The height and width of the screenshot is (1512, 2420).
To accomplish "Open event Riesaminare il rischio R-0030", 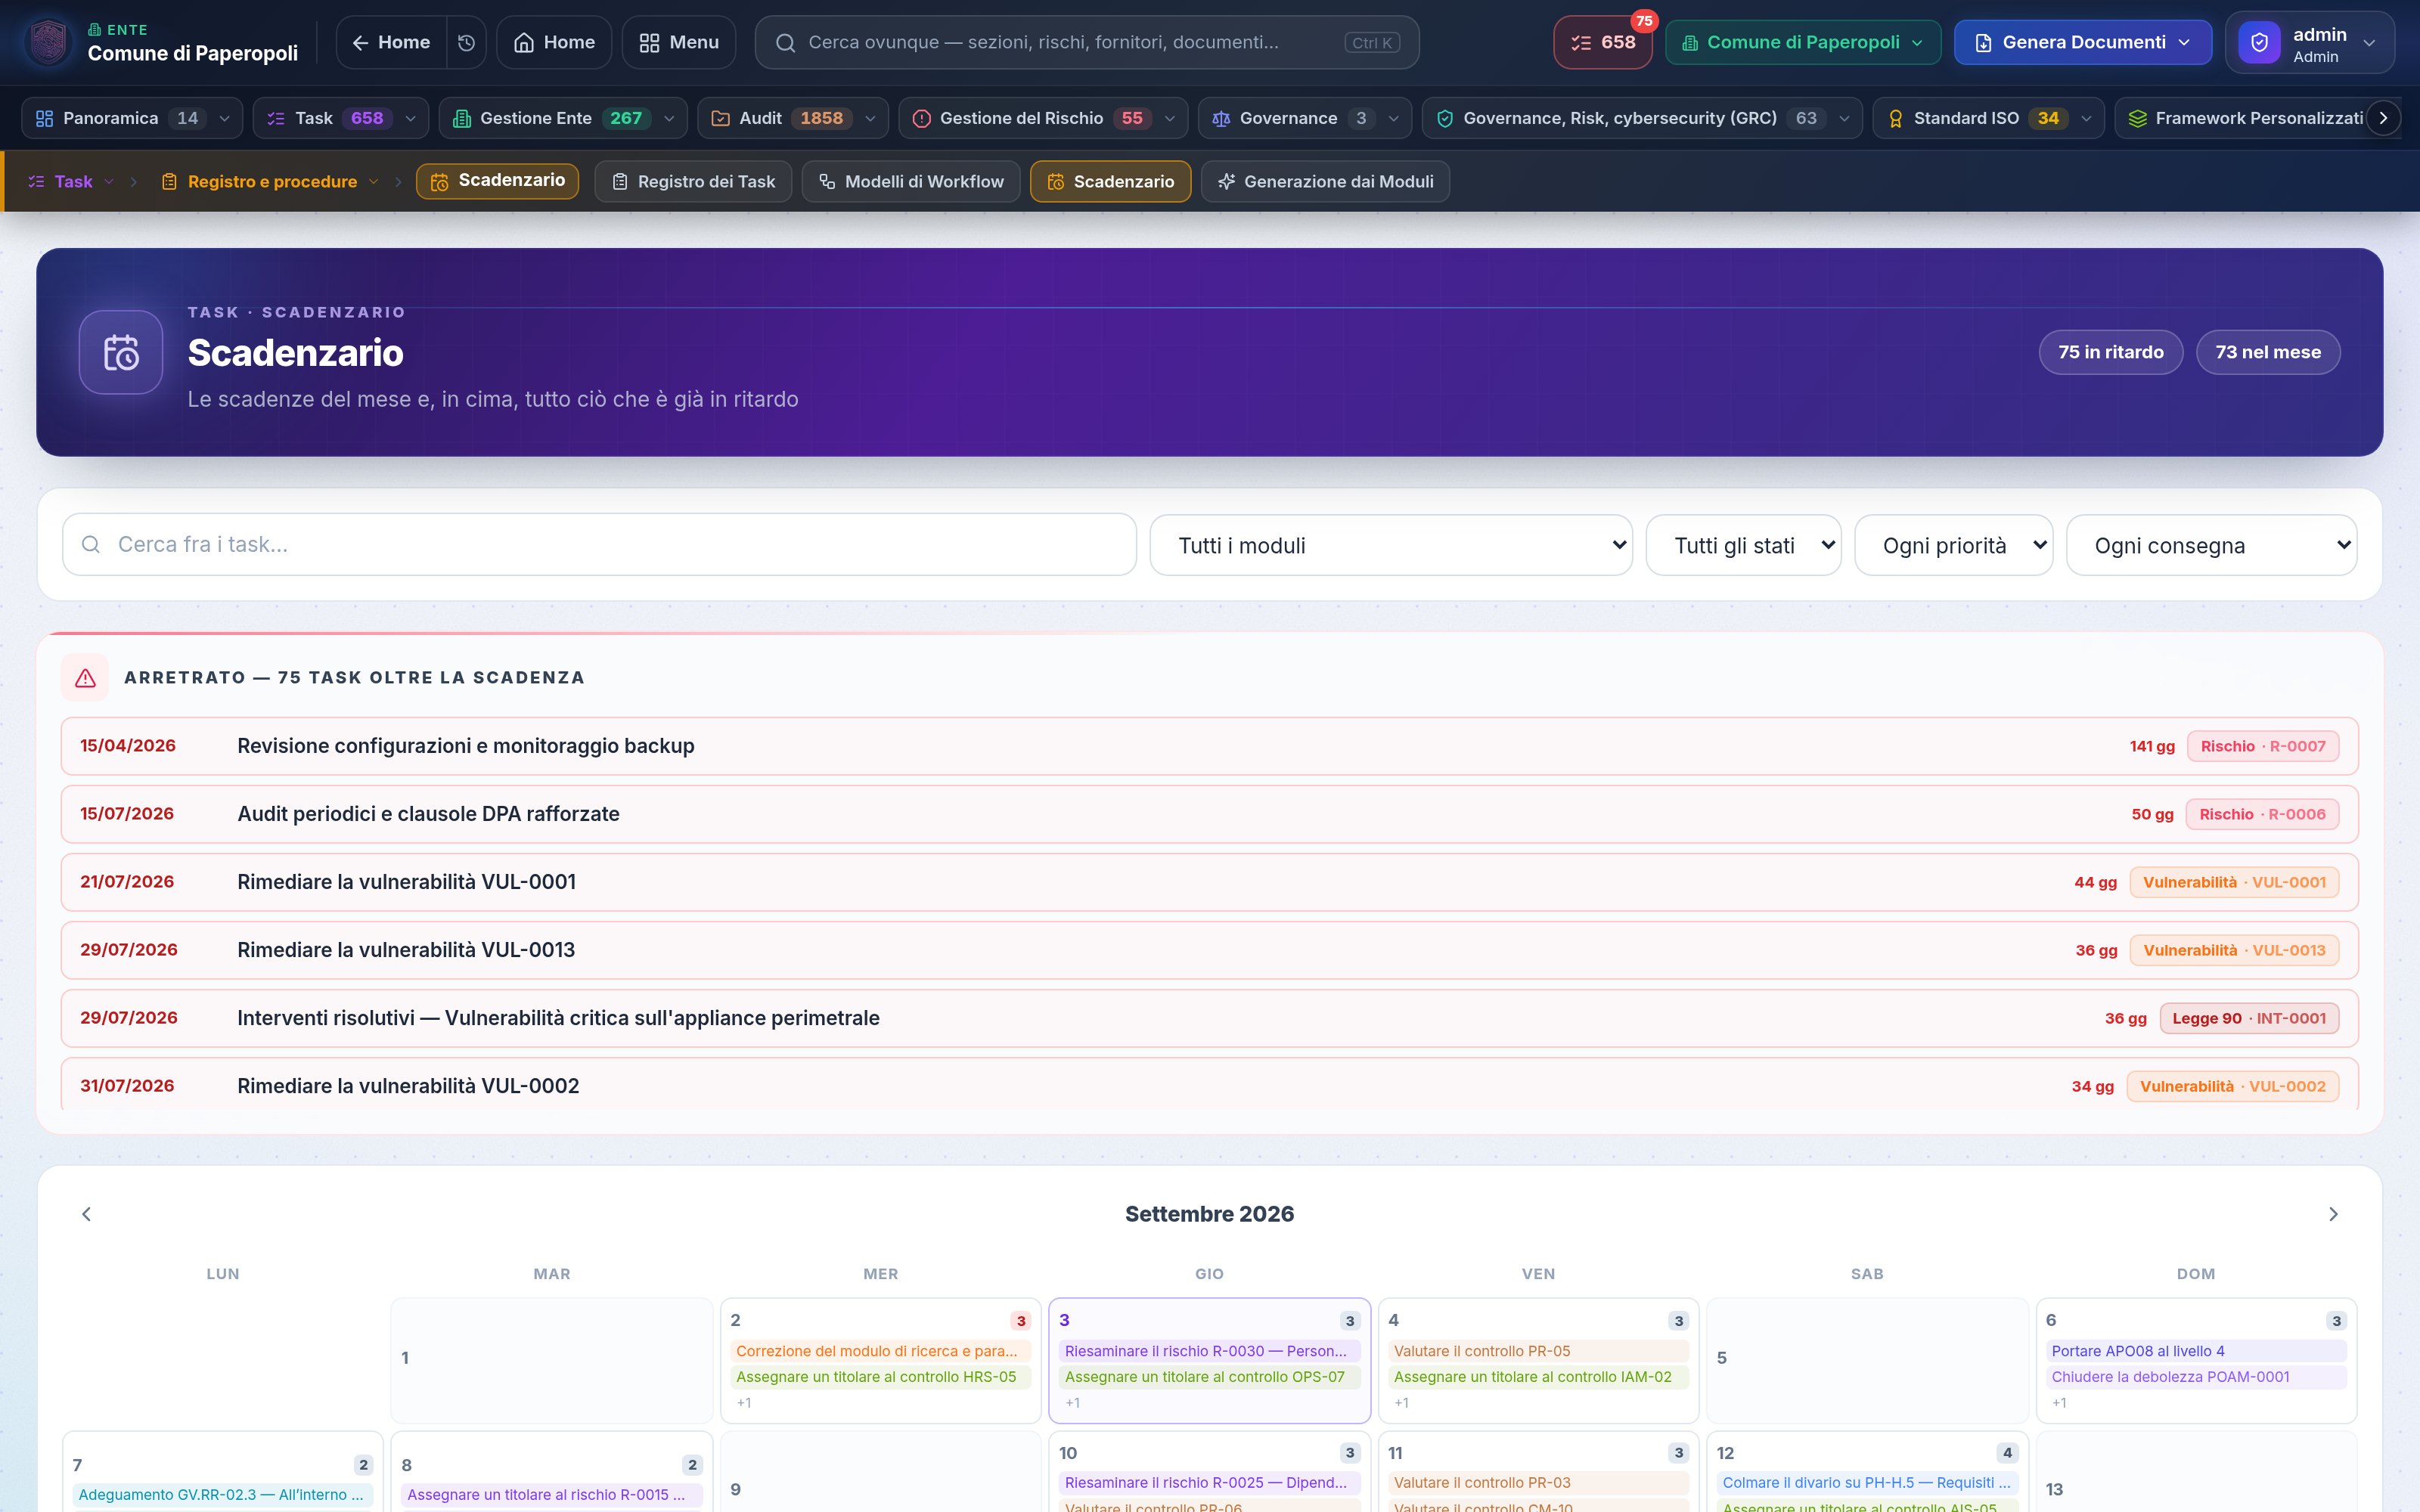I will tap(1209, 1351).
